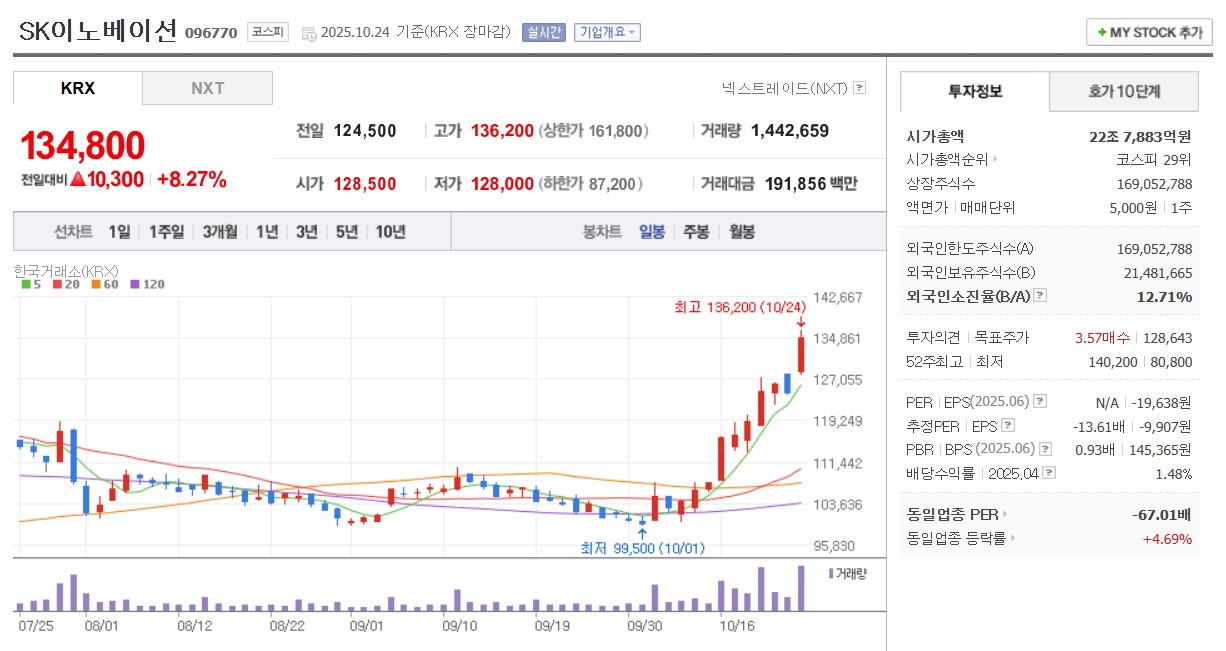Switch to the NXT tab

click(x=207, y=88)
